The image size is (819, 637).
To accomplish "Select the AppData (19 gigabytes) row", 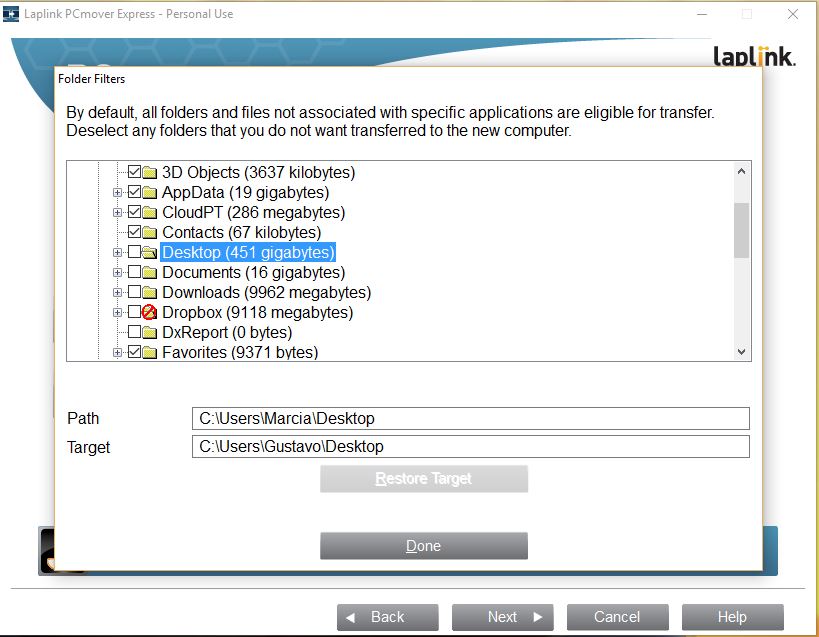I will pyautogui.click(x=245, y=193).
